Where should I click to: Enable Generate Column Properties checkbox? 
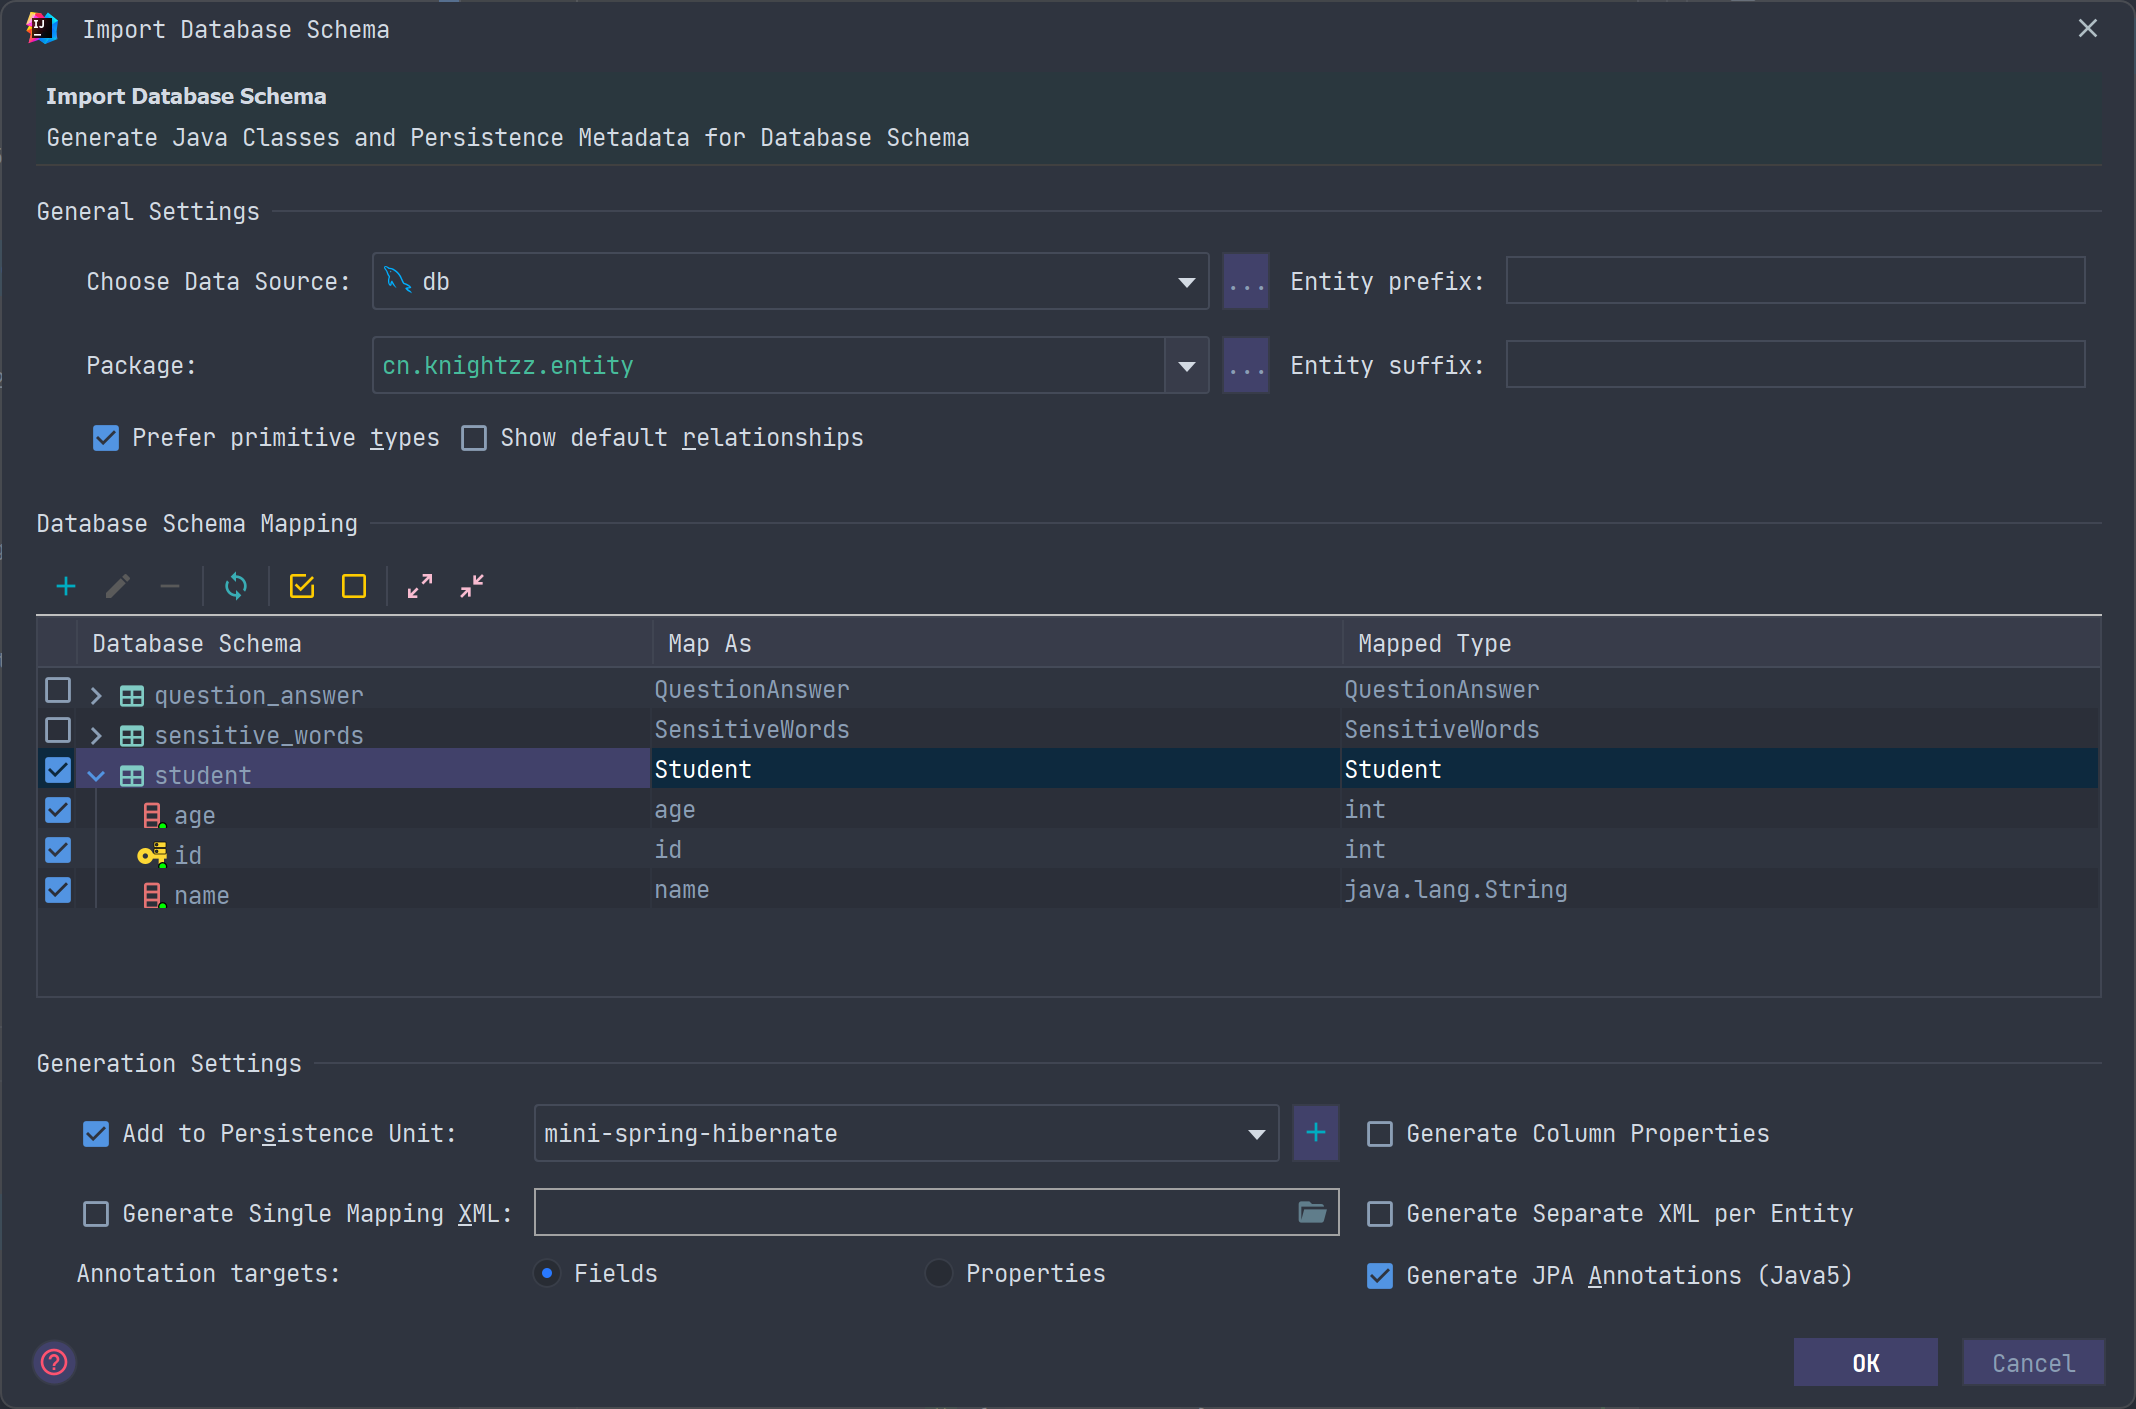click(x=1380, y=1134)
